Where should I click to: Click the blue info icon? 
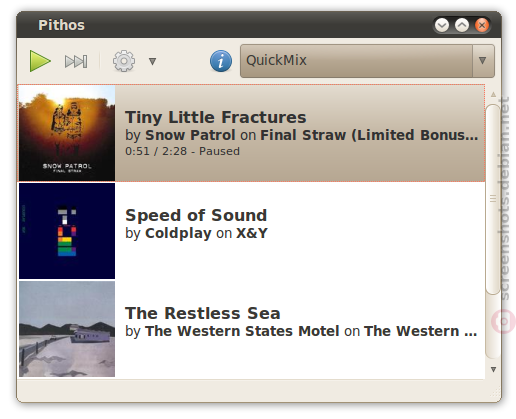click(x=221, y=61)
